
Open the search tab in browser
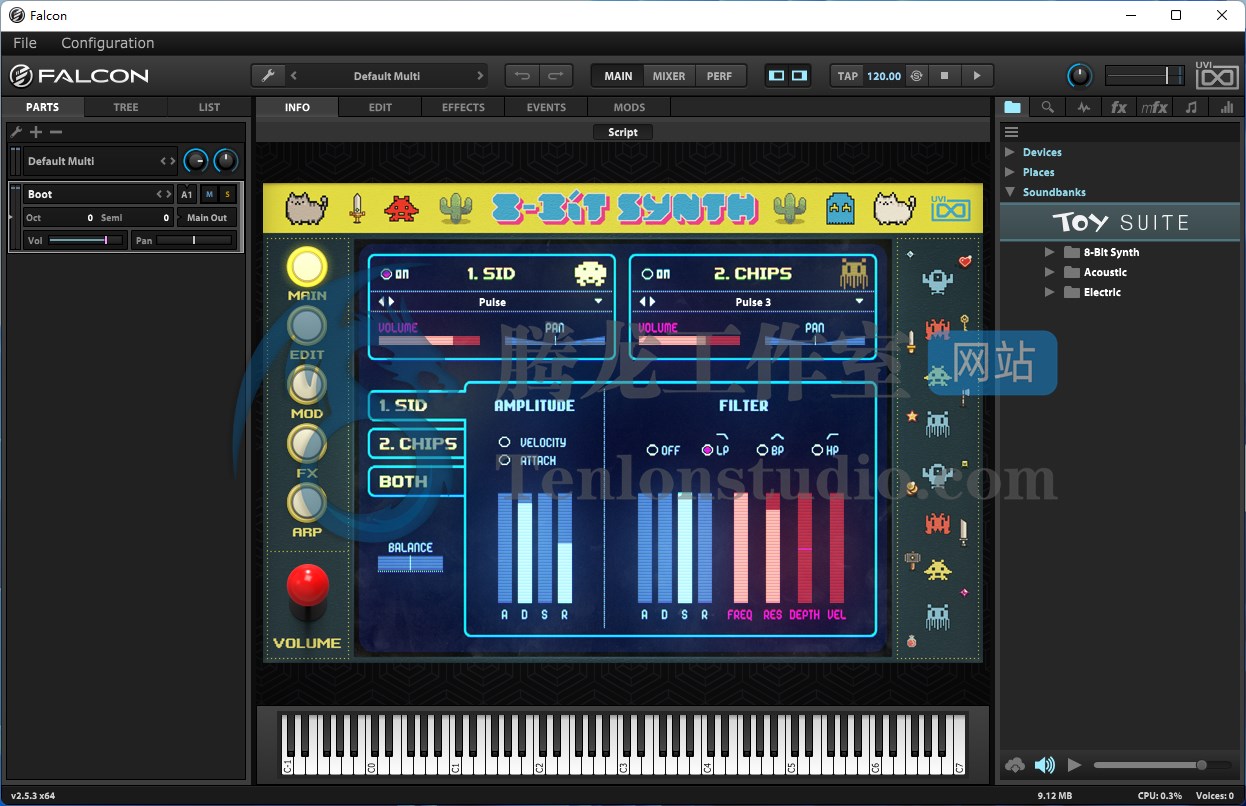tap(1047, 107)
